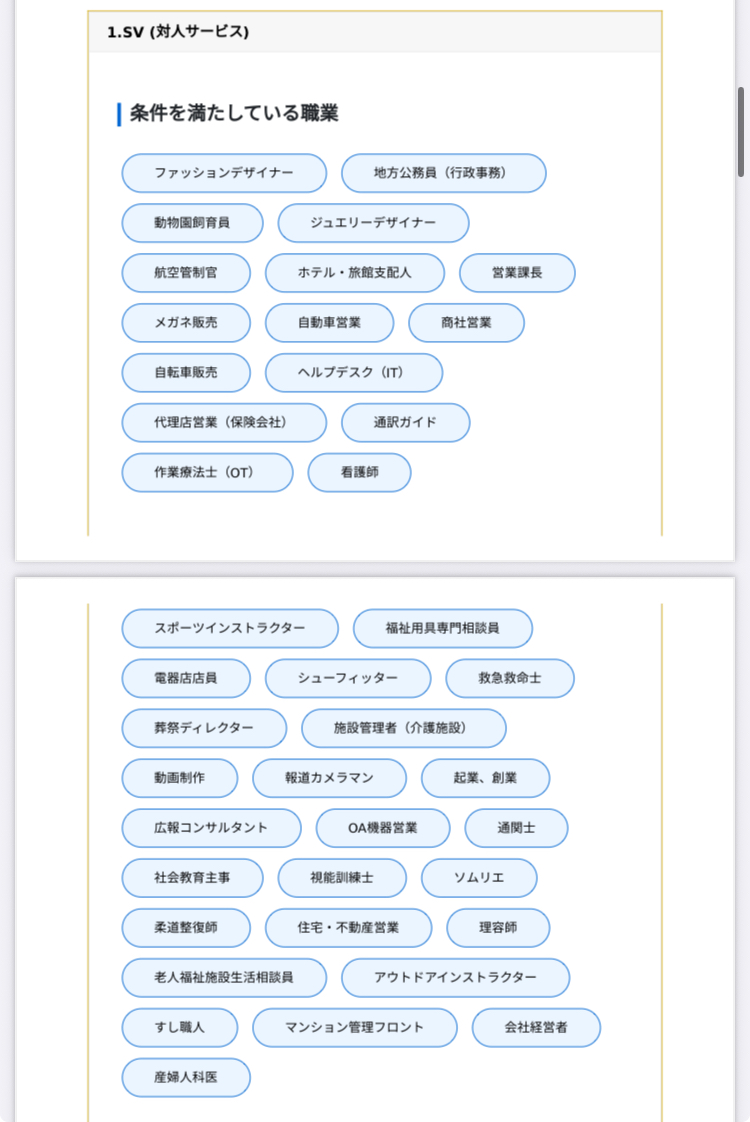Click the 報道カメラマン tag
The image size is (750, 1122).
click(x=329, y=779)
